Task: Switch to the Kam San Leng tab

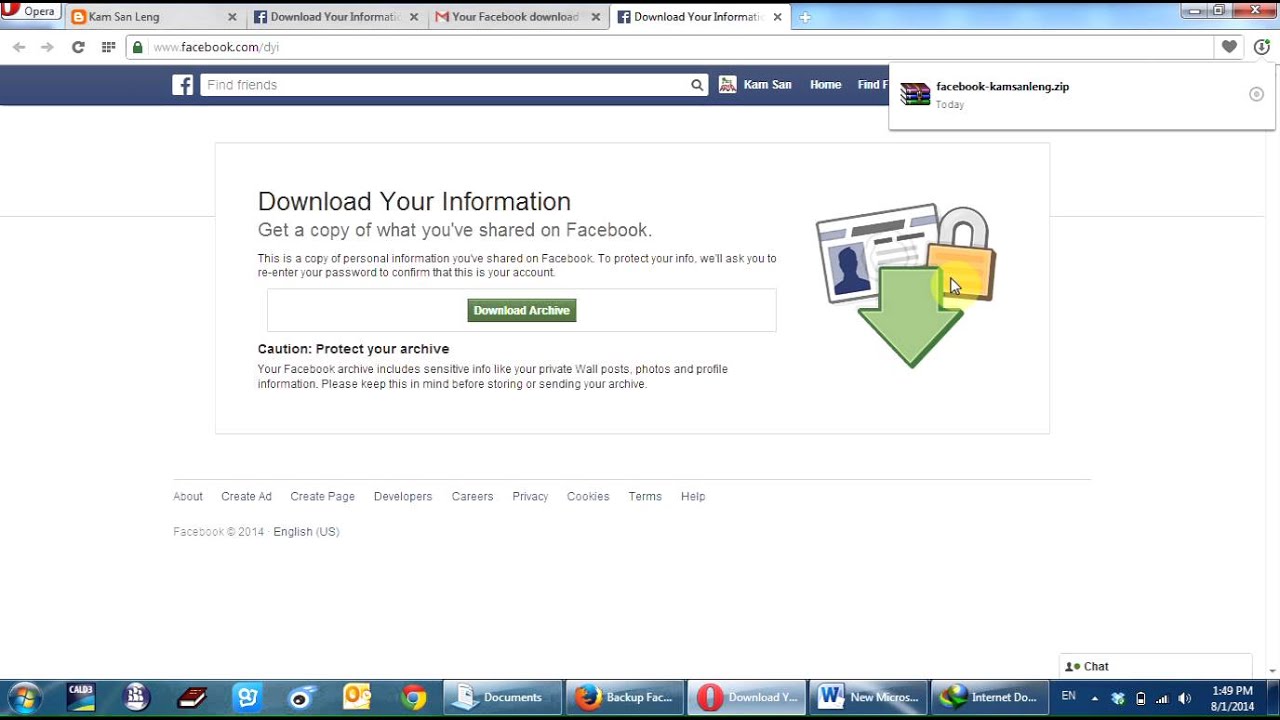Action: (155, 17)
